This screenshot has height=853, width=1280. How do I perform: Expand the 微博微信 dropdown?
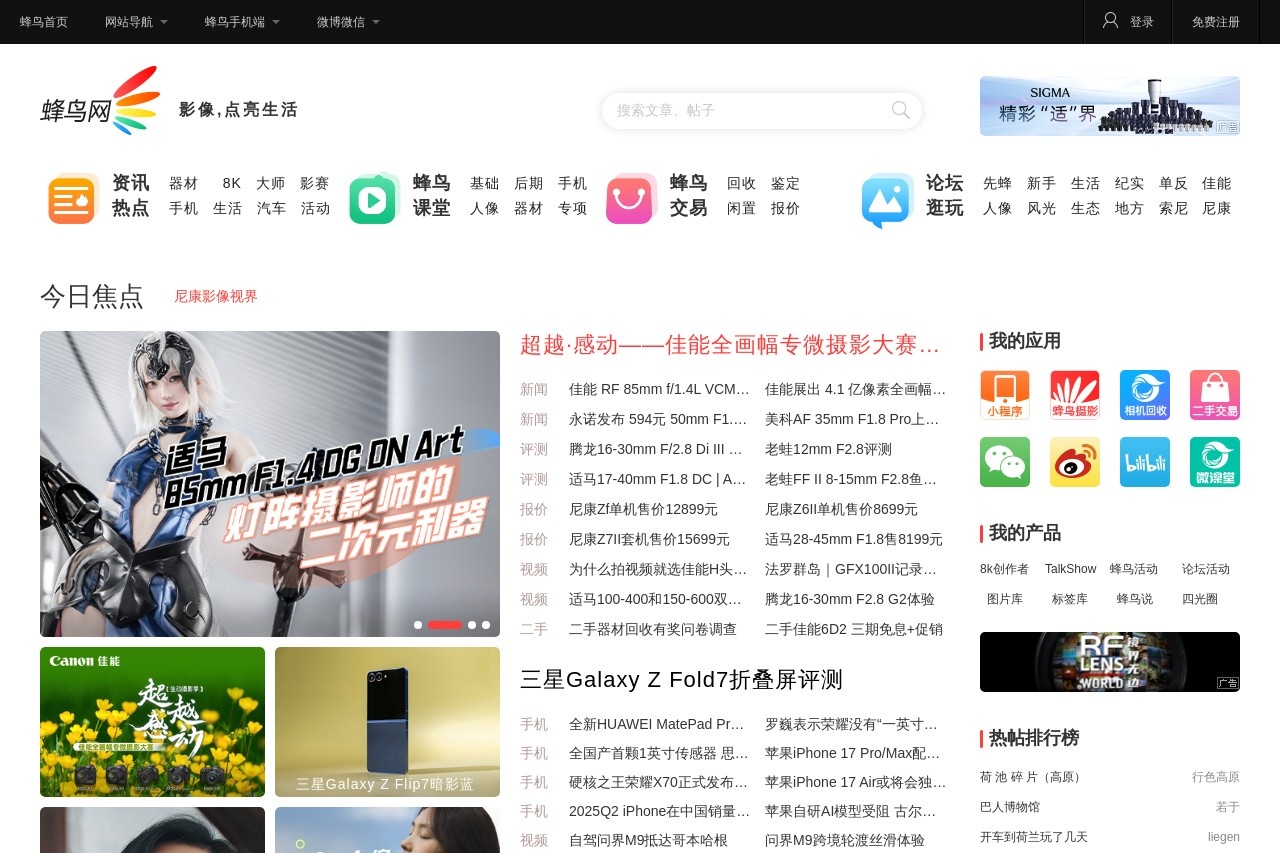pyautogui.click(x=348, y=22)
